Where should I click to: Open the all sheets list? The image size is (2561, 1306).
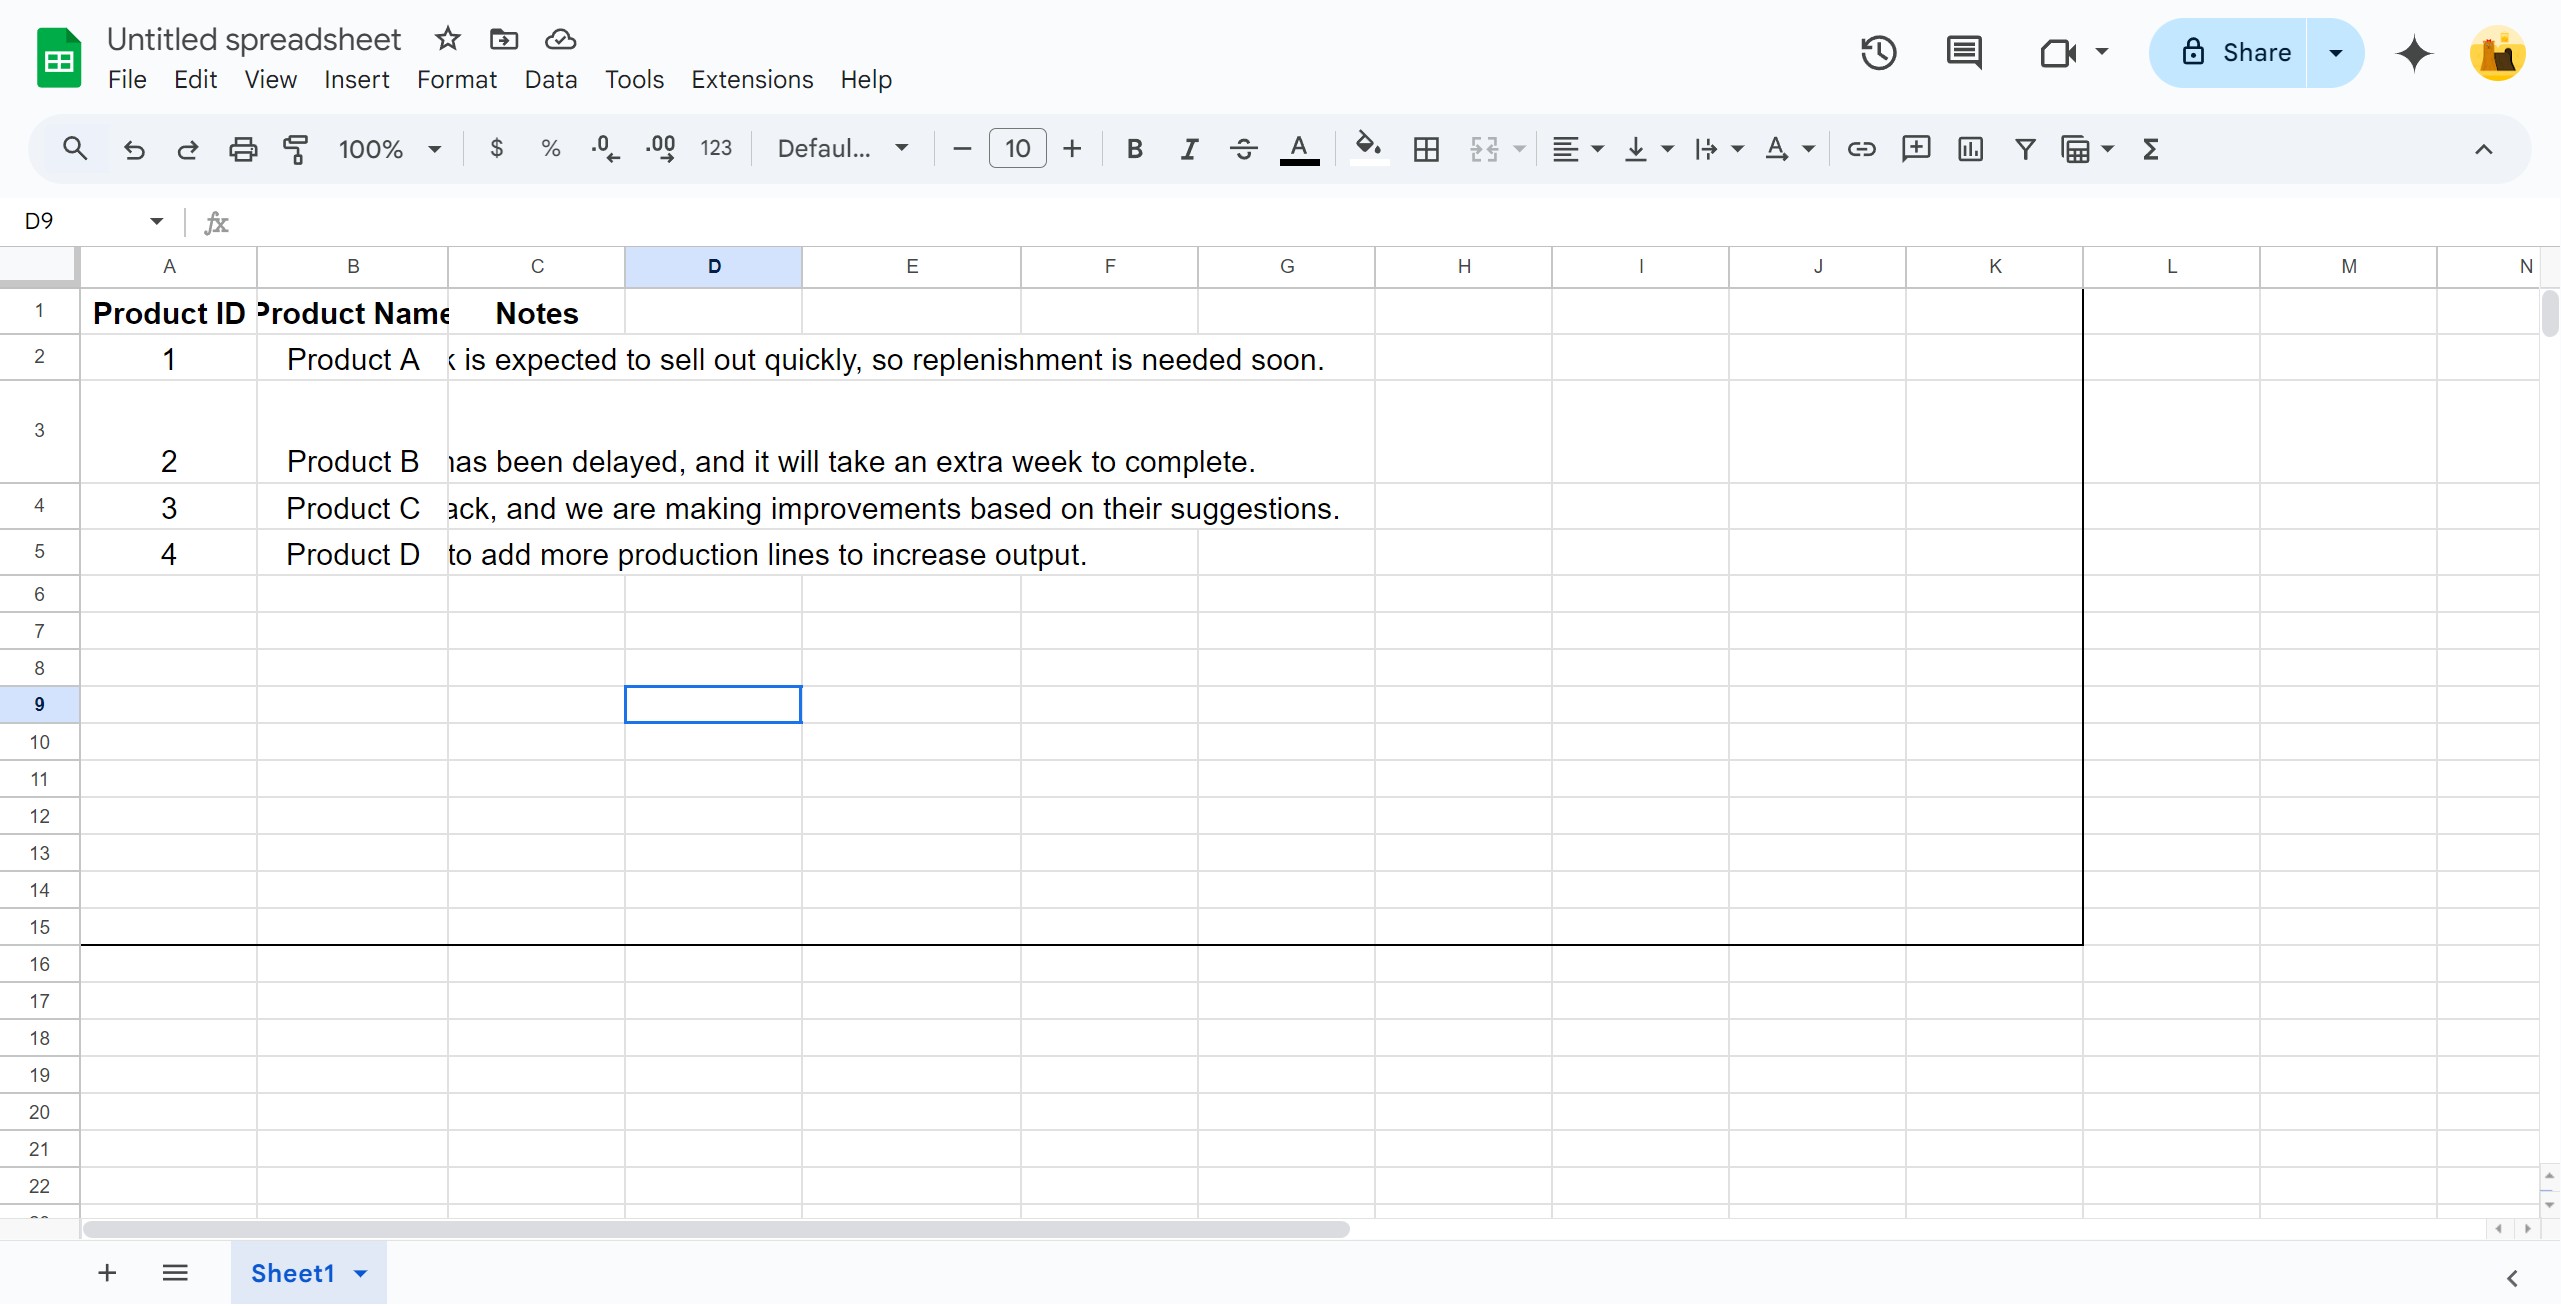point(175,1272)
